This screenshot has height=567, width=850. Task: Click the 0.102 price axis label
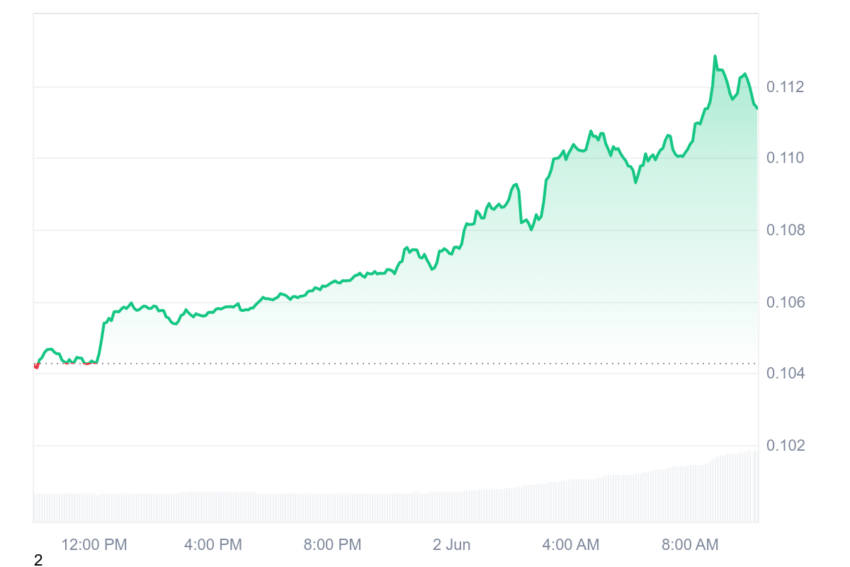pos(785,446)
